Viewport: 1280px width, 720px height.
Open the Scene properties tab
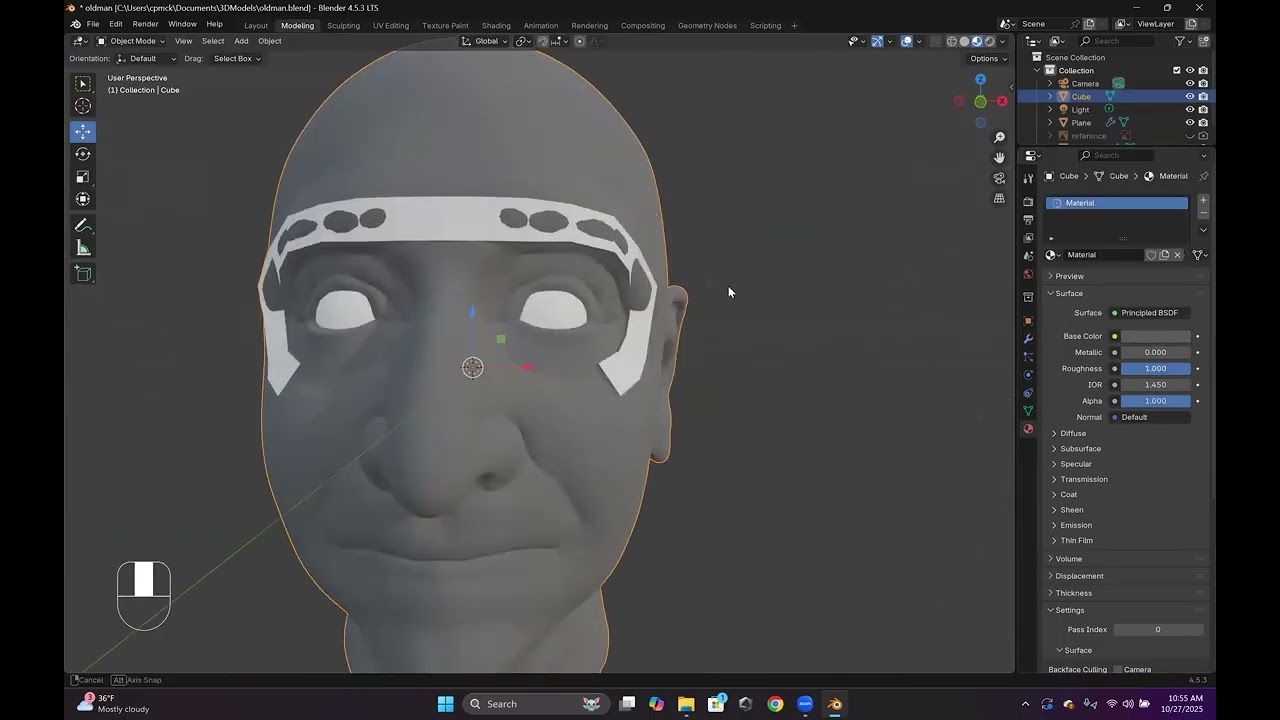click(1028, 256)
